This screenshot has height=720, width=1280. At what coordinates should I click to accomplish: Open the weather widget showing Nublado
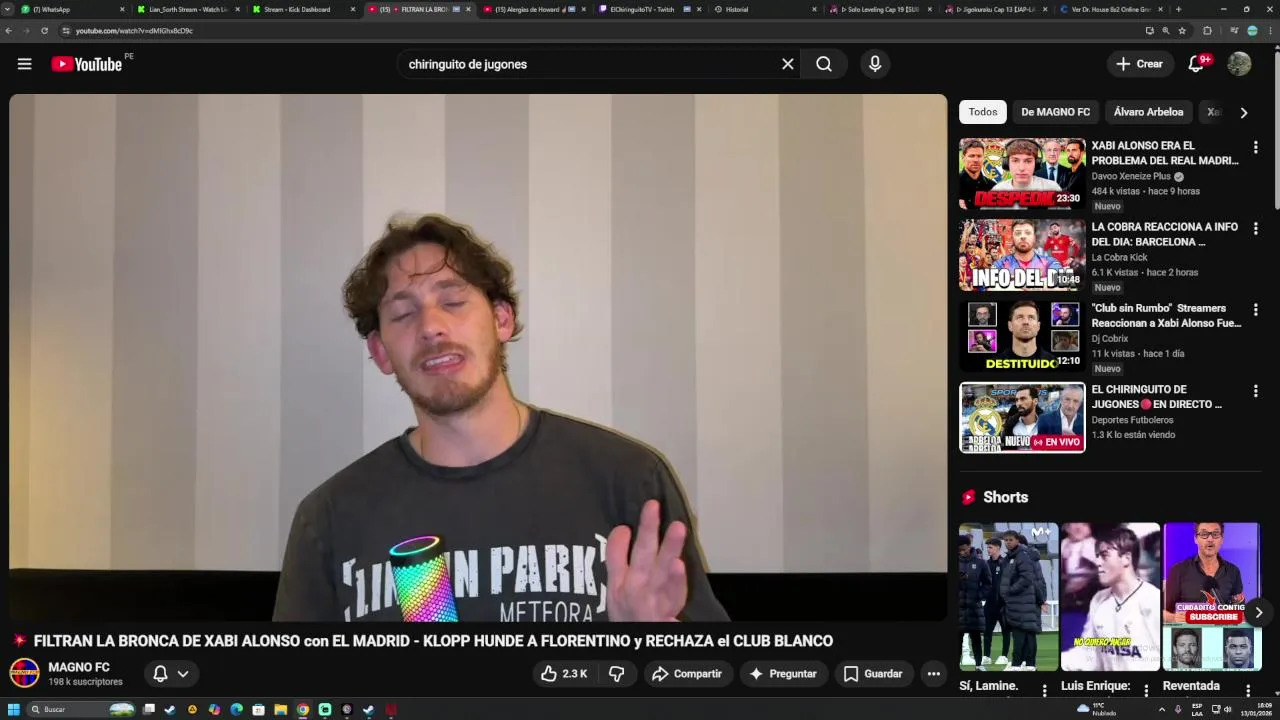[x=1098, y=710]
